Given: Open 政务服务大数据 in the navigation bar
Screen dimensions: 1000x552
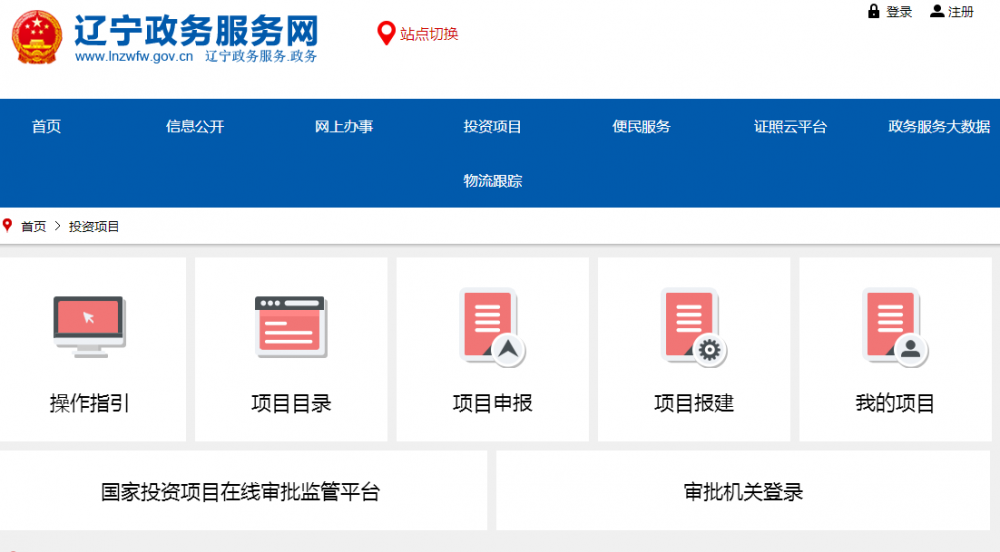Looking at the screenshot, I should [939, 127].
